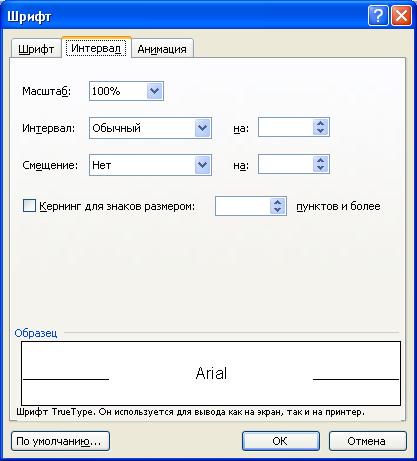
Task: Increase kerning point size spinner
Action: pyautogui.click(x=277, y=202)
